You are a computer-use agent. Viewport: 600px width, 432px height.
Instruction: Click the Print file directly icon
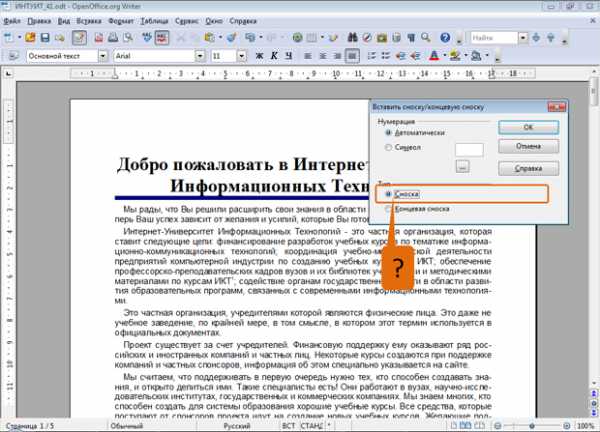113,37
